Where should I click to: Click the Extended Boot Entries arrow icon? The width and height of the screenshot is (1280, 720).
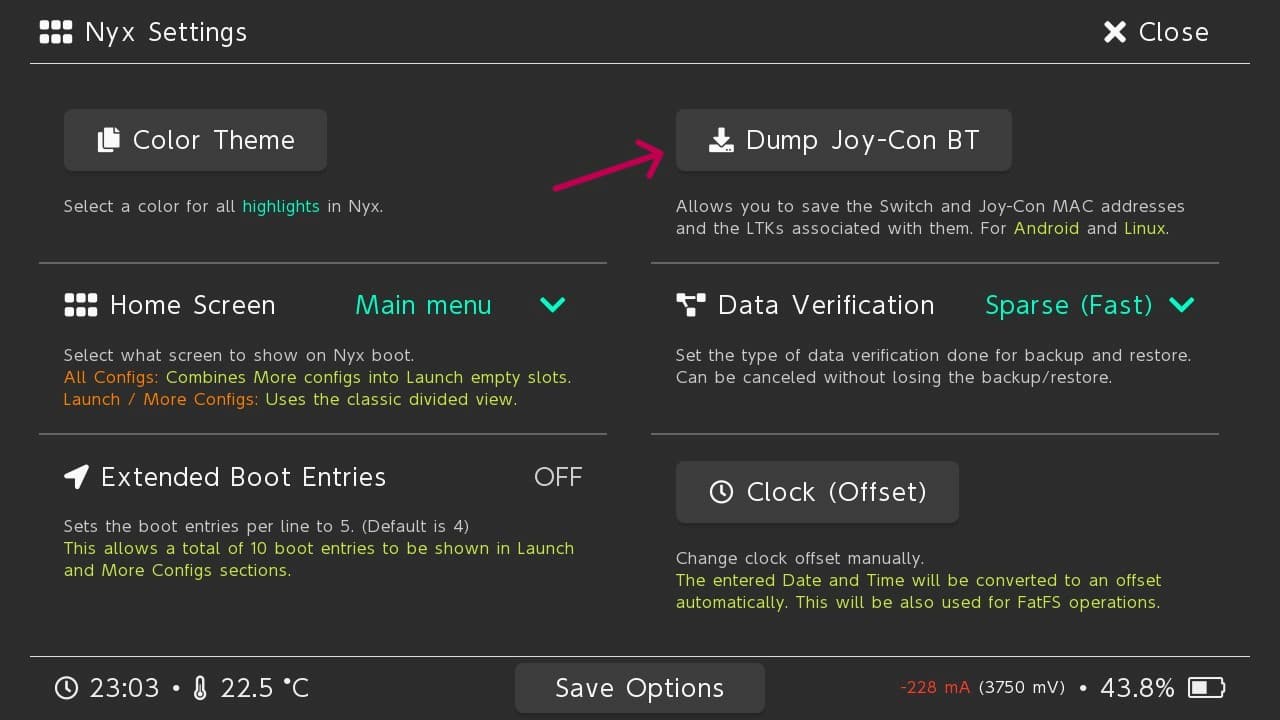[x=77, y=477]
